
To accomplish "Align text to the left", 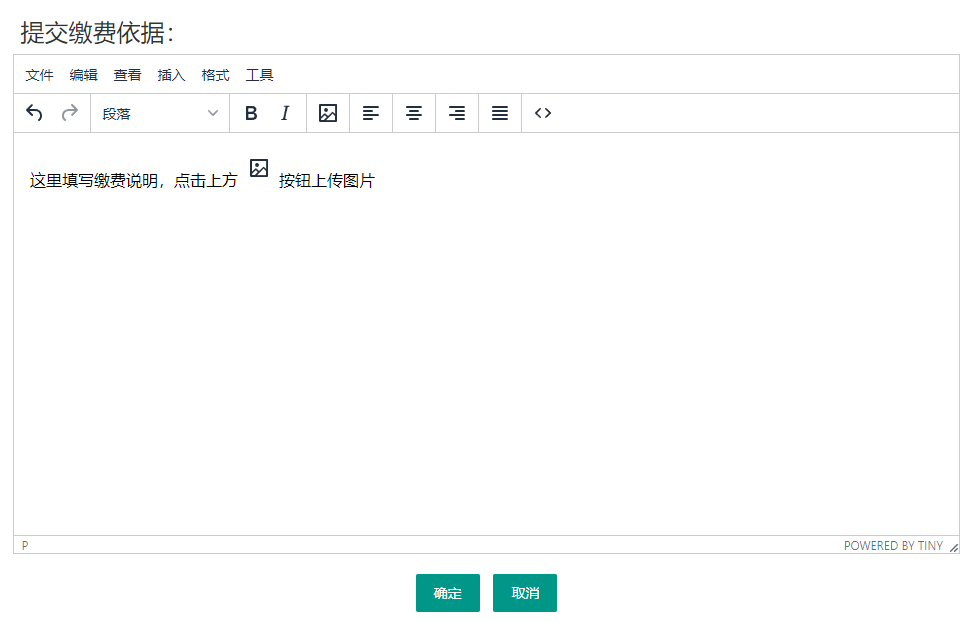I will (x=371, y=113).
